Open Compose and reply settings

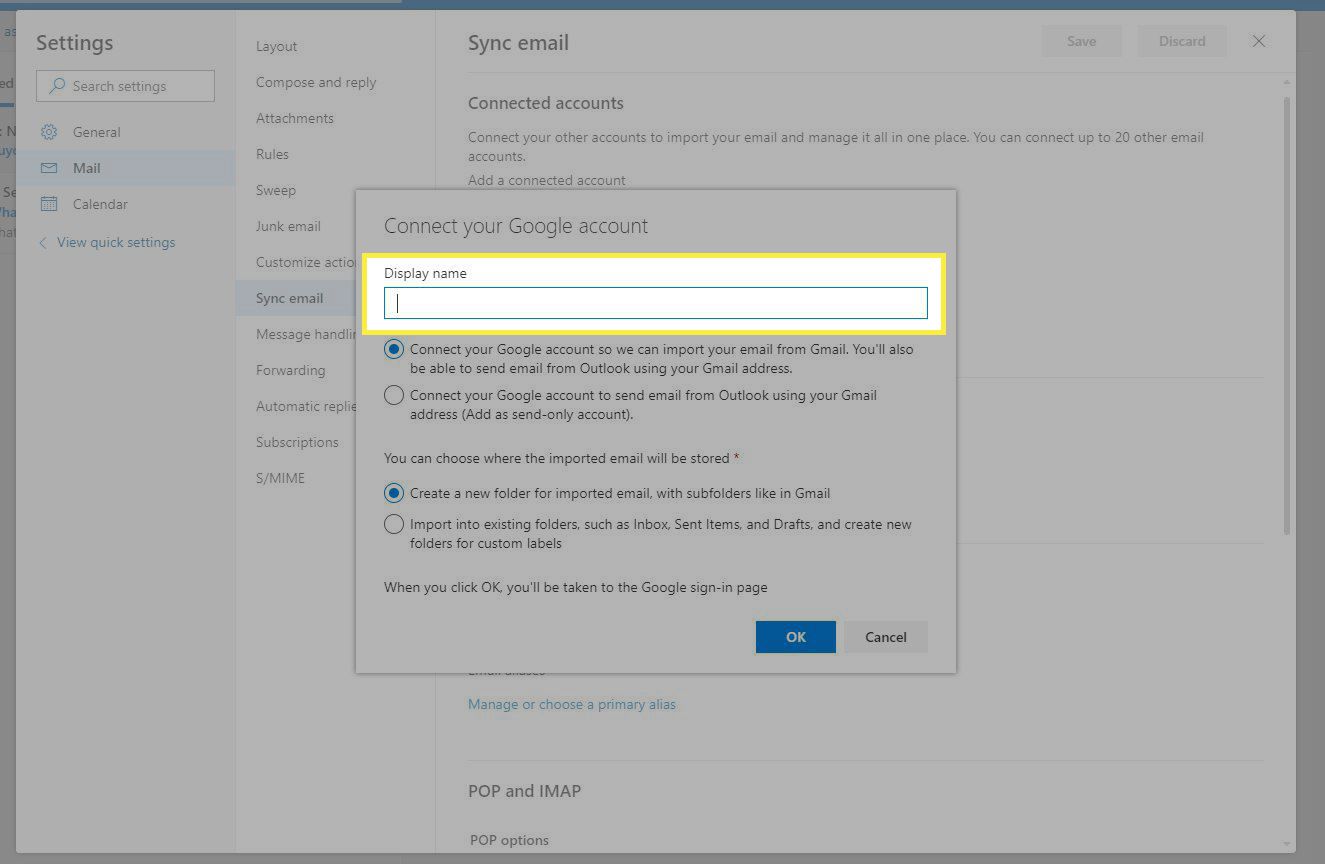pos(316,82)
